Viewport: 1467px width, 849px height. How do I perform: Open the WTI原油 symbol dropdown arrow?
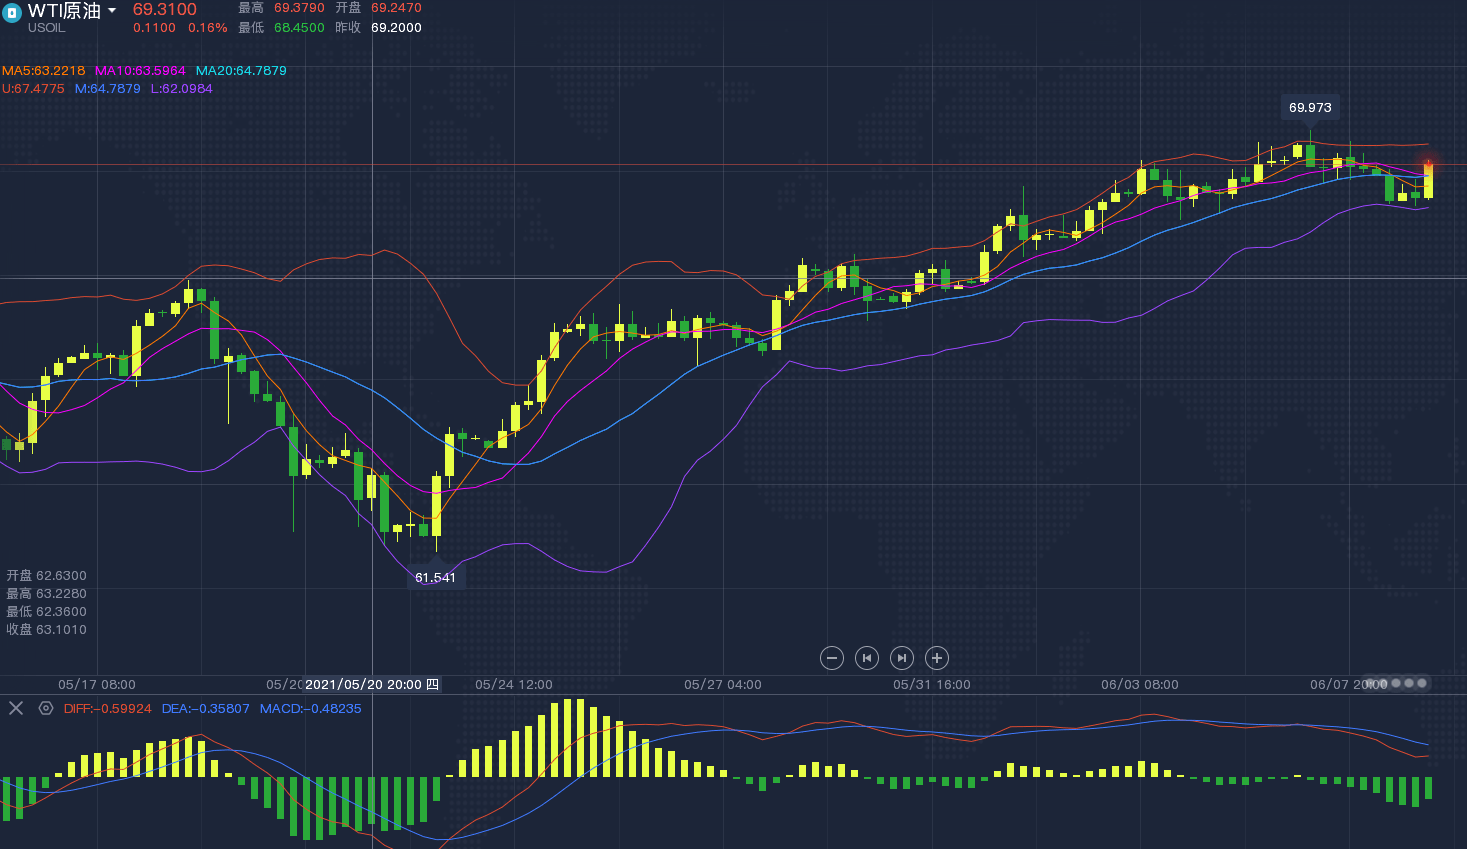point(112,11)
